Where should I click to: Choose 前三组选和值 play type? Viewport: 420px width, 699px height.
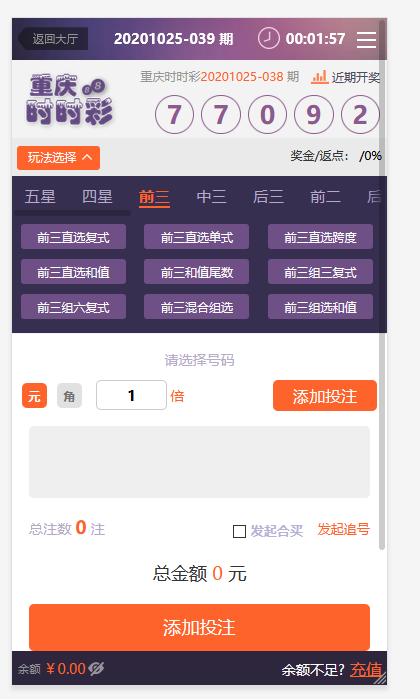320,307
